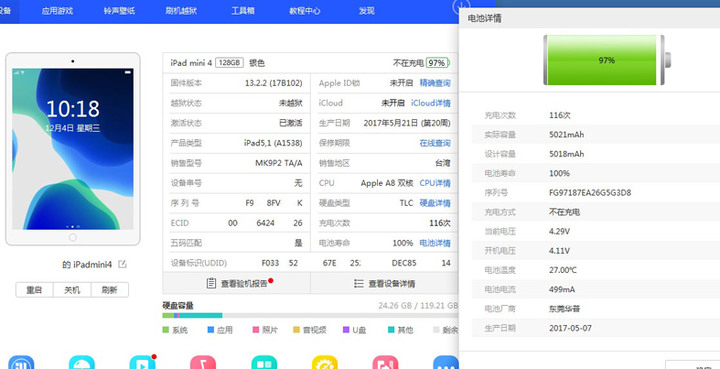Click the yellow gear shortcut icon
Viewport: 720px width, 369px height.
(x=325, y=363)
